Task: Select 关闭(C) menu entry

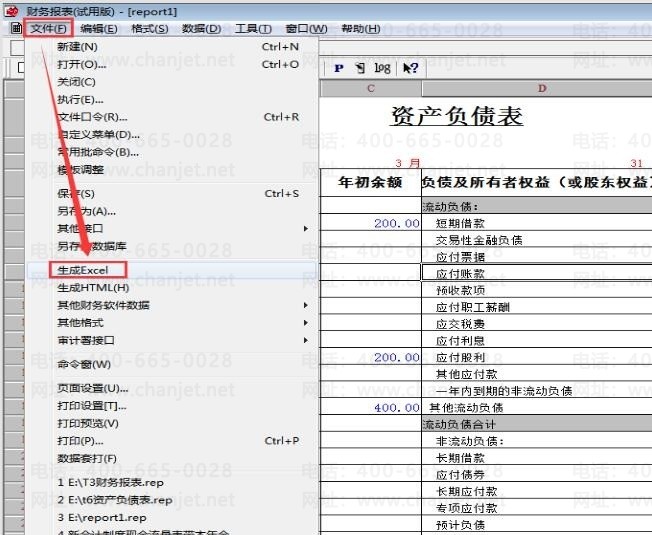Action: tap(172, 82)
